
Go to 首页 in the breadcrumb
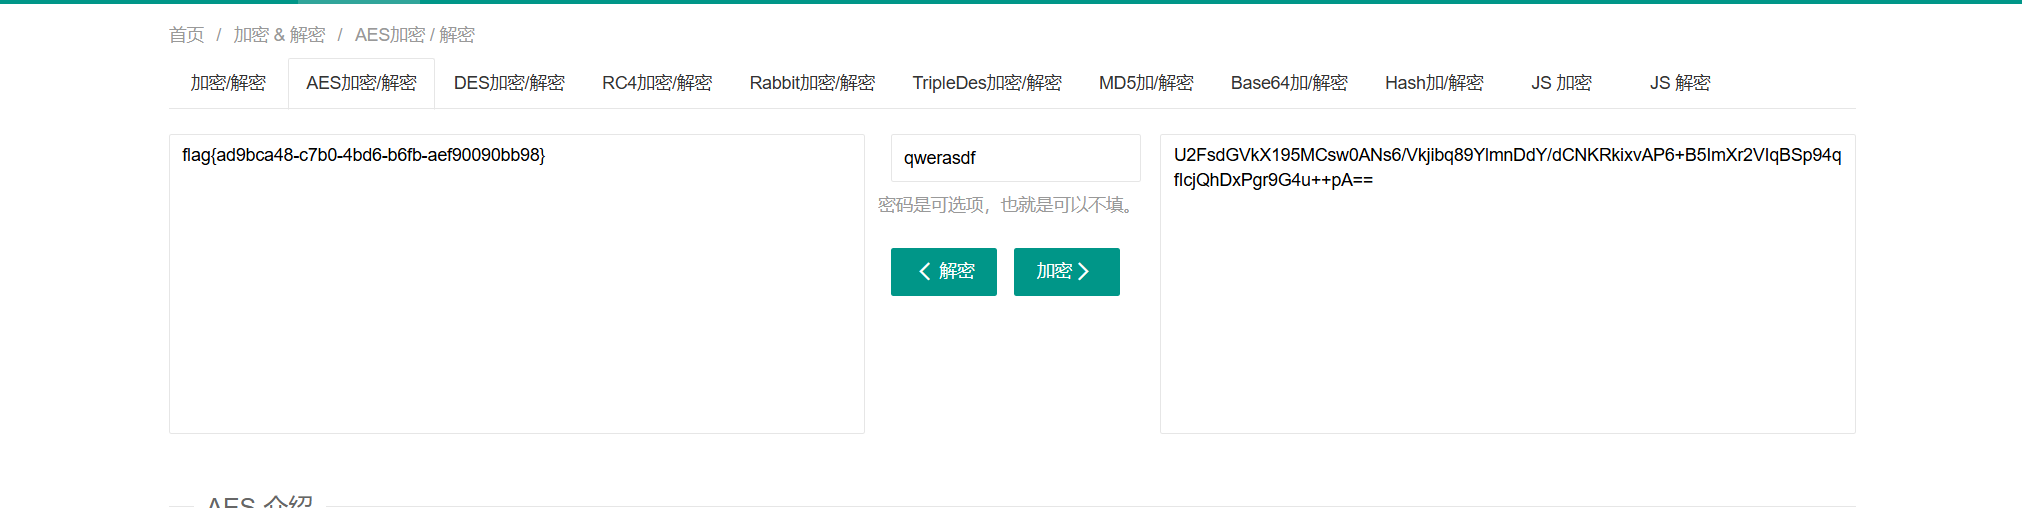tap(186, 35)
